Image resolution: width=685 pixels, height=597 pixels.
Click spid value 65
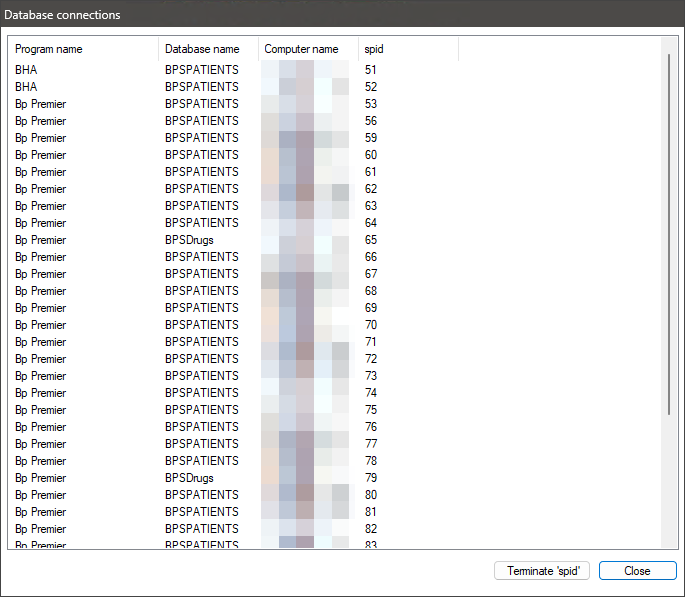point(370,240)
